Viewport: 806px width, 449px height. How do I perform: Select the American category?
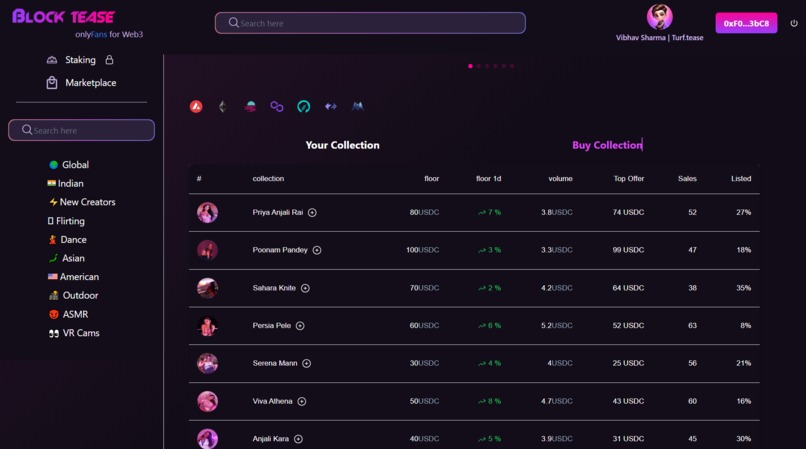click(x=74, y=277)
